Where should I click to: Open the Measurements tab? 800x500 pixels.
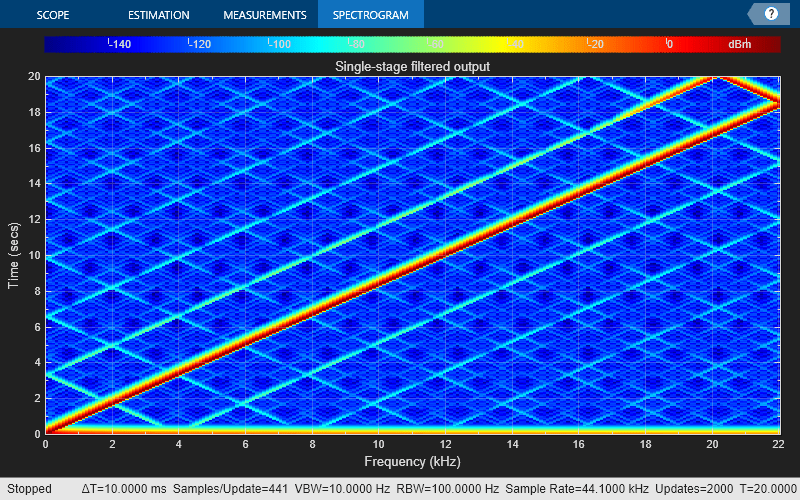click(x=264, y=15)
